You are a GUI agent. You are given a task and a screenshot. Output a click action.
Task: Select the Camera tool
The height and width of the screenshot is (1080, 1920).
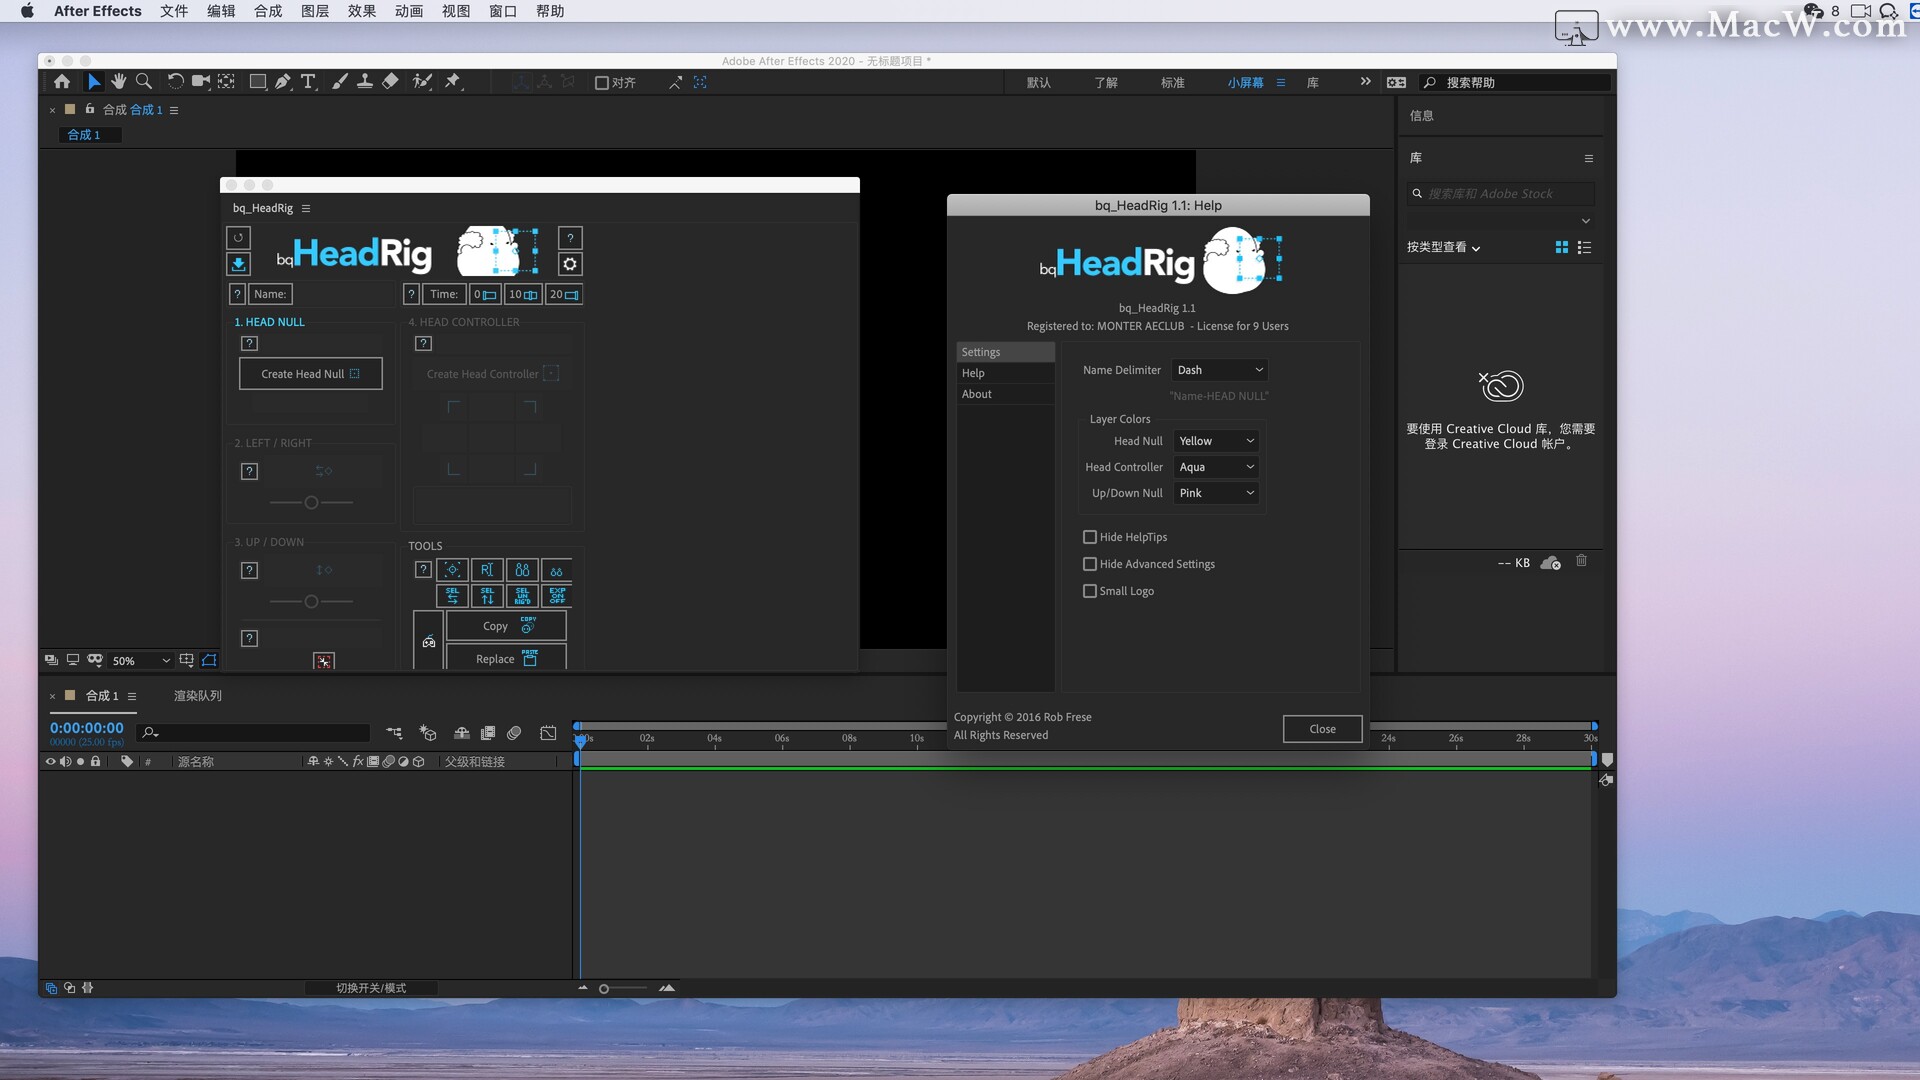point(201,82)
